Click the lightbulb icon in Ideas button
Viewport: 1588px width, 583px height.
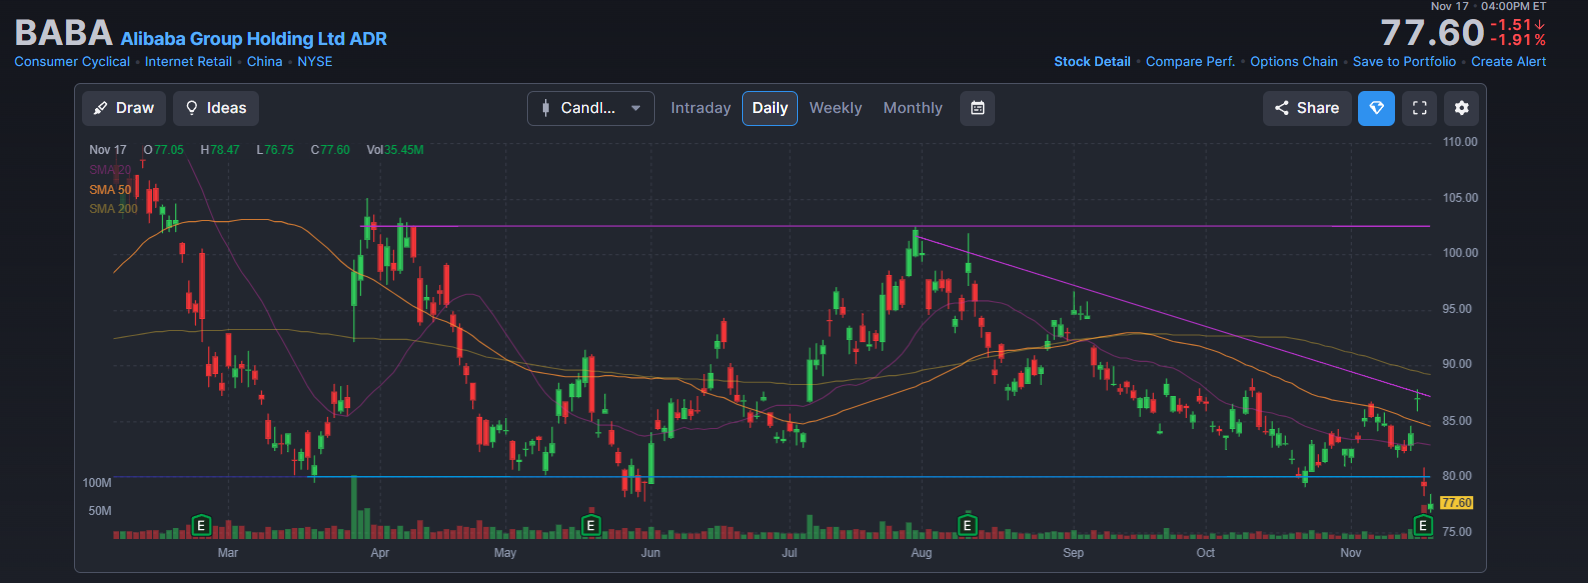pyautogui.click(x=192, y=108)
